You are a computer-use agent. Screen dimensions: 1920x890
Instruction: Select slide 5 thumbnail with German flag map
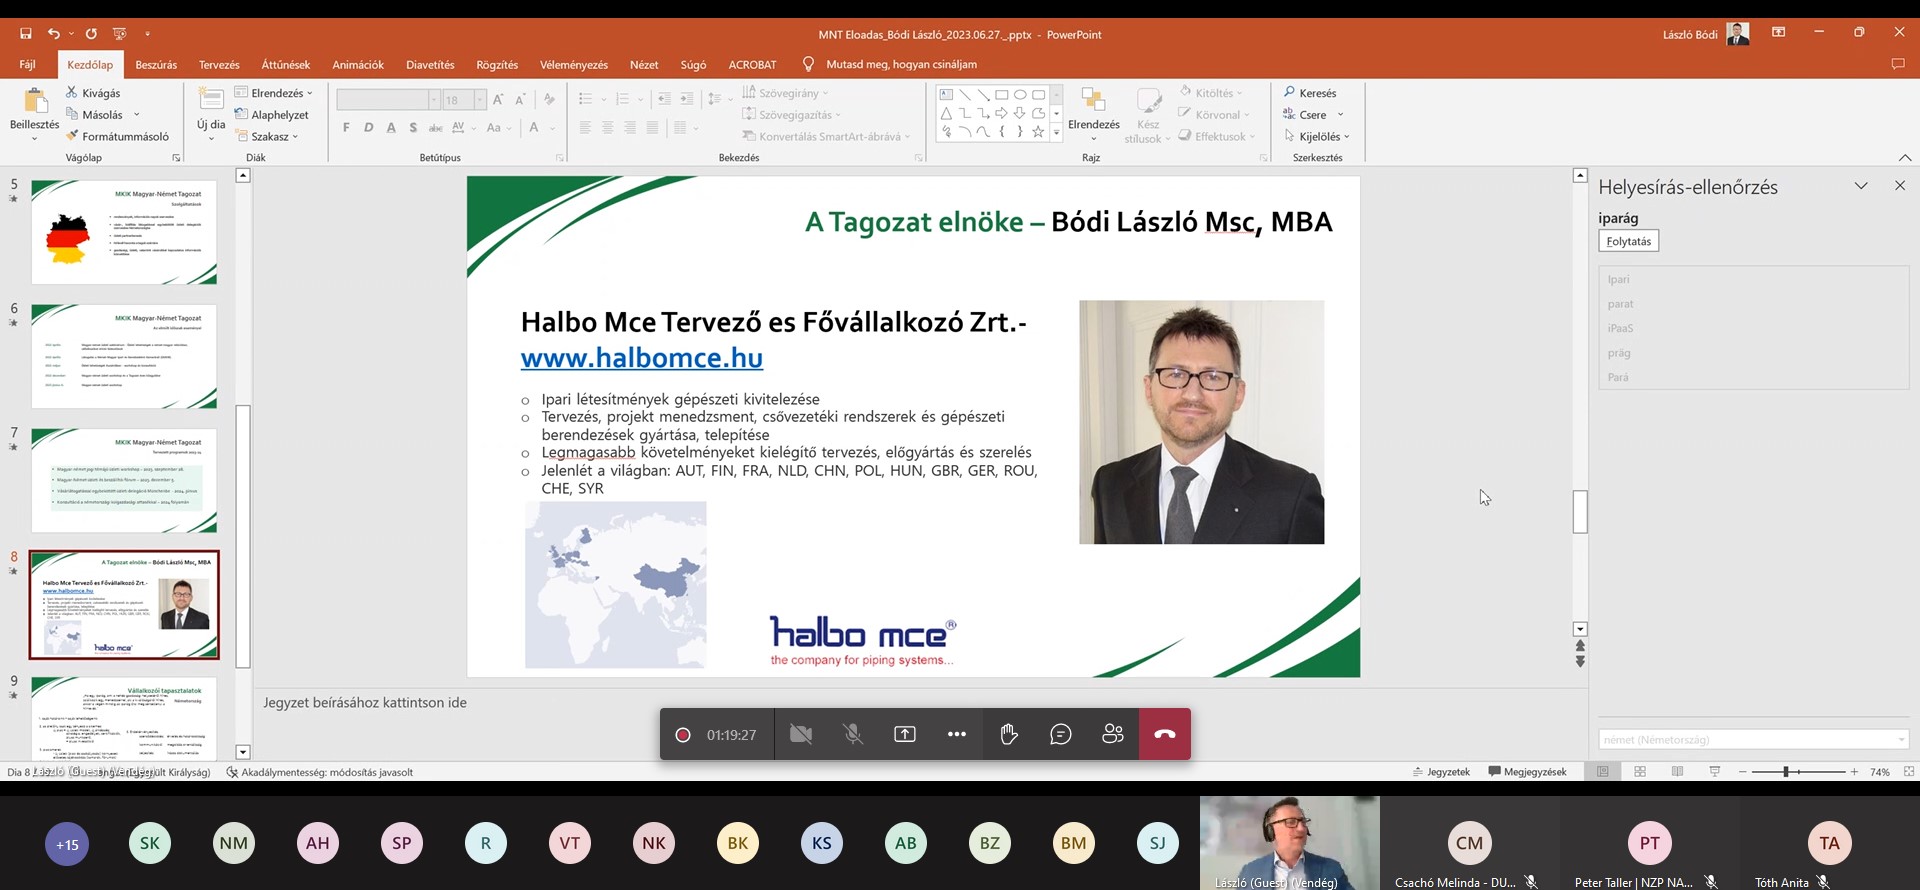[x=124, y=232]
